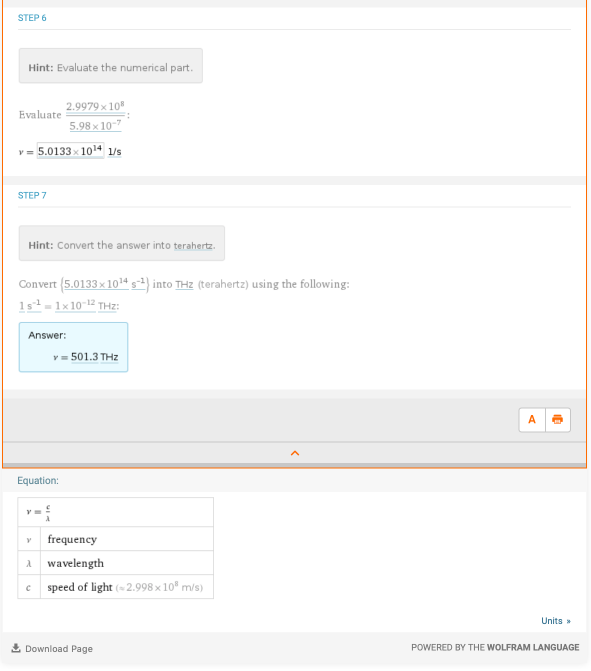Click the 1/s unit beside the Step 6 result
591x671 pixels.
[x=114, y=151]
